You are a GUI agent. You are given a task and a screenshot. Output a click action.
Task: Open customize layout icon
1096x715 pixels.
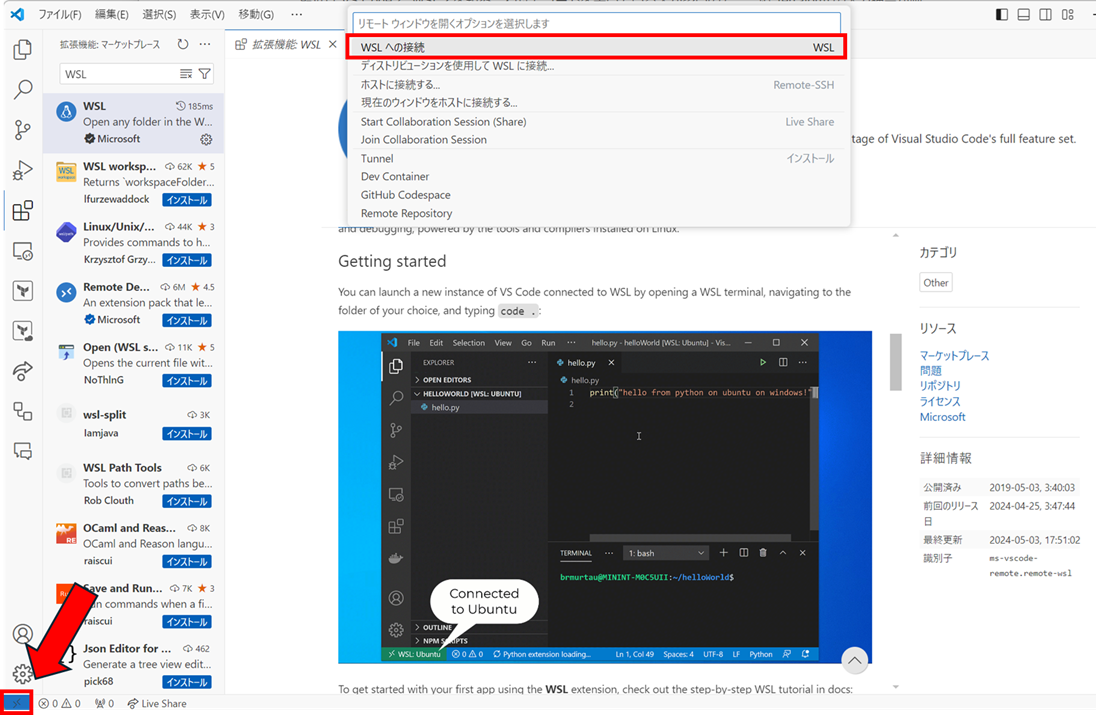click(1068, 15)
